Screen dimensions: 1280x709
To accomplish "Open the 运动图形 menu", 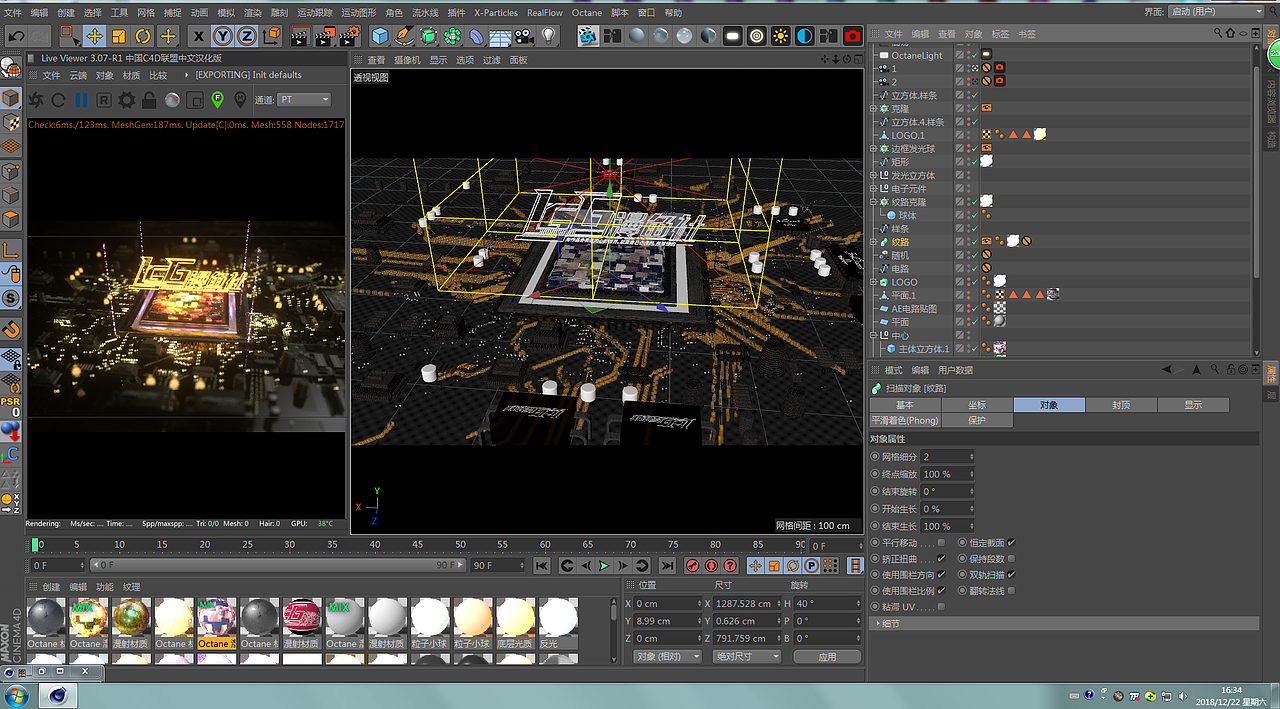I will (x=359, y=13).
